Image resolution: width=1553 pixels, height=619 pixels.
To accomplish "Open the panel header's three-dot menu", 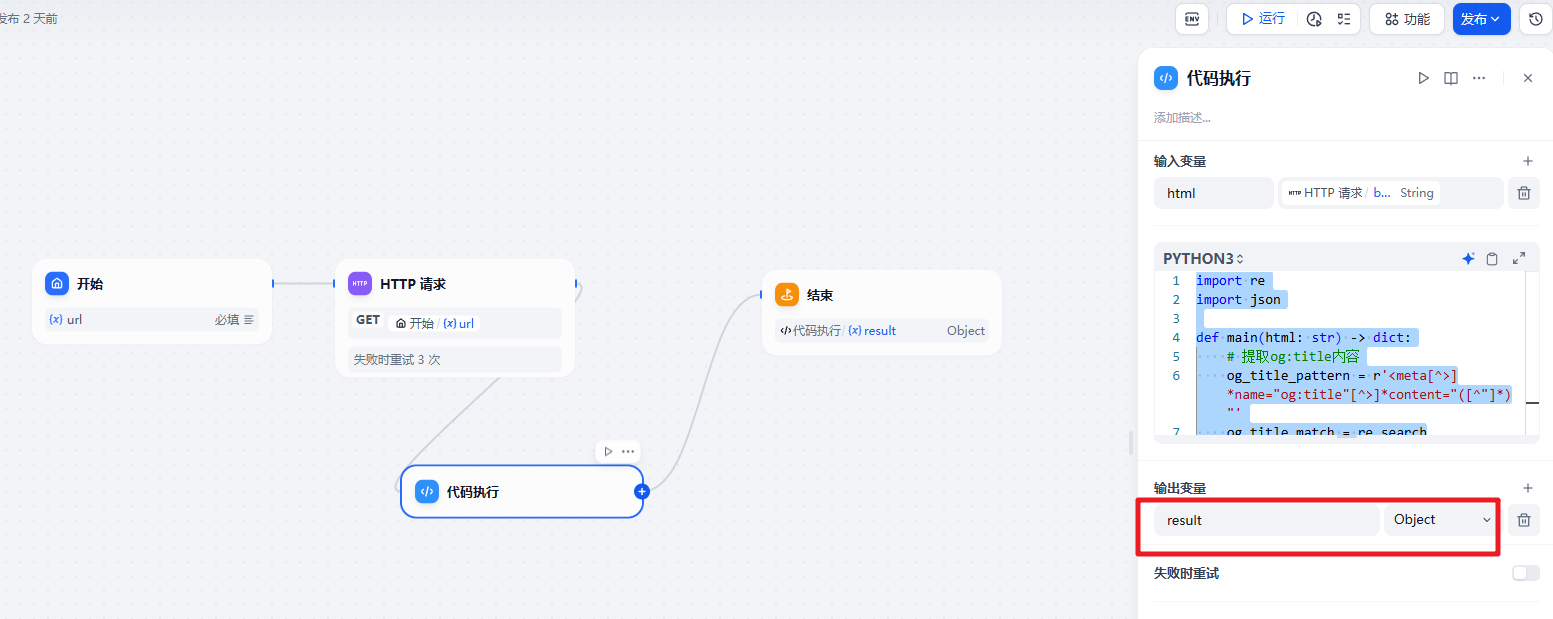I will click(1479, 78).
